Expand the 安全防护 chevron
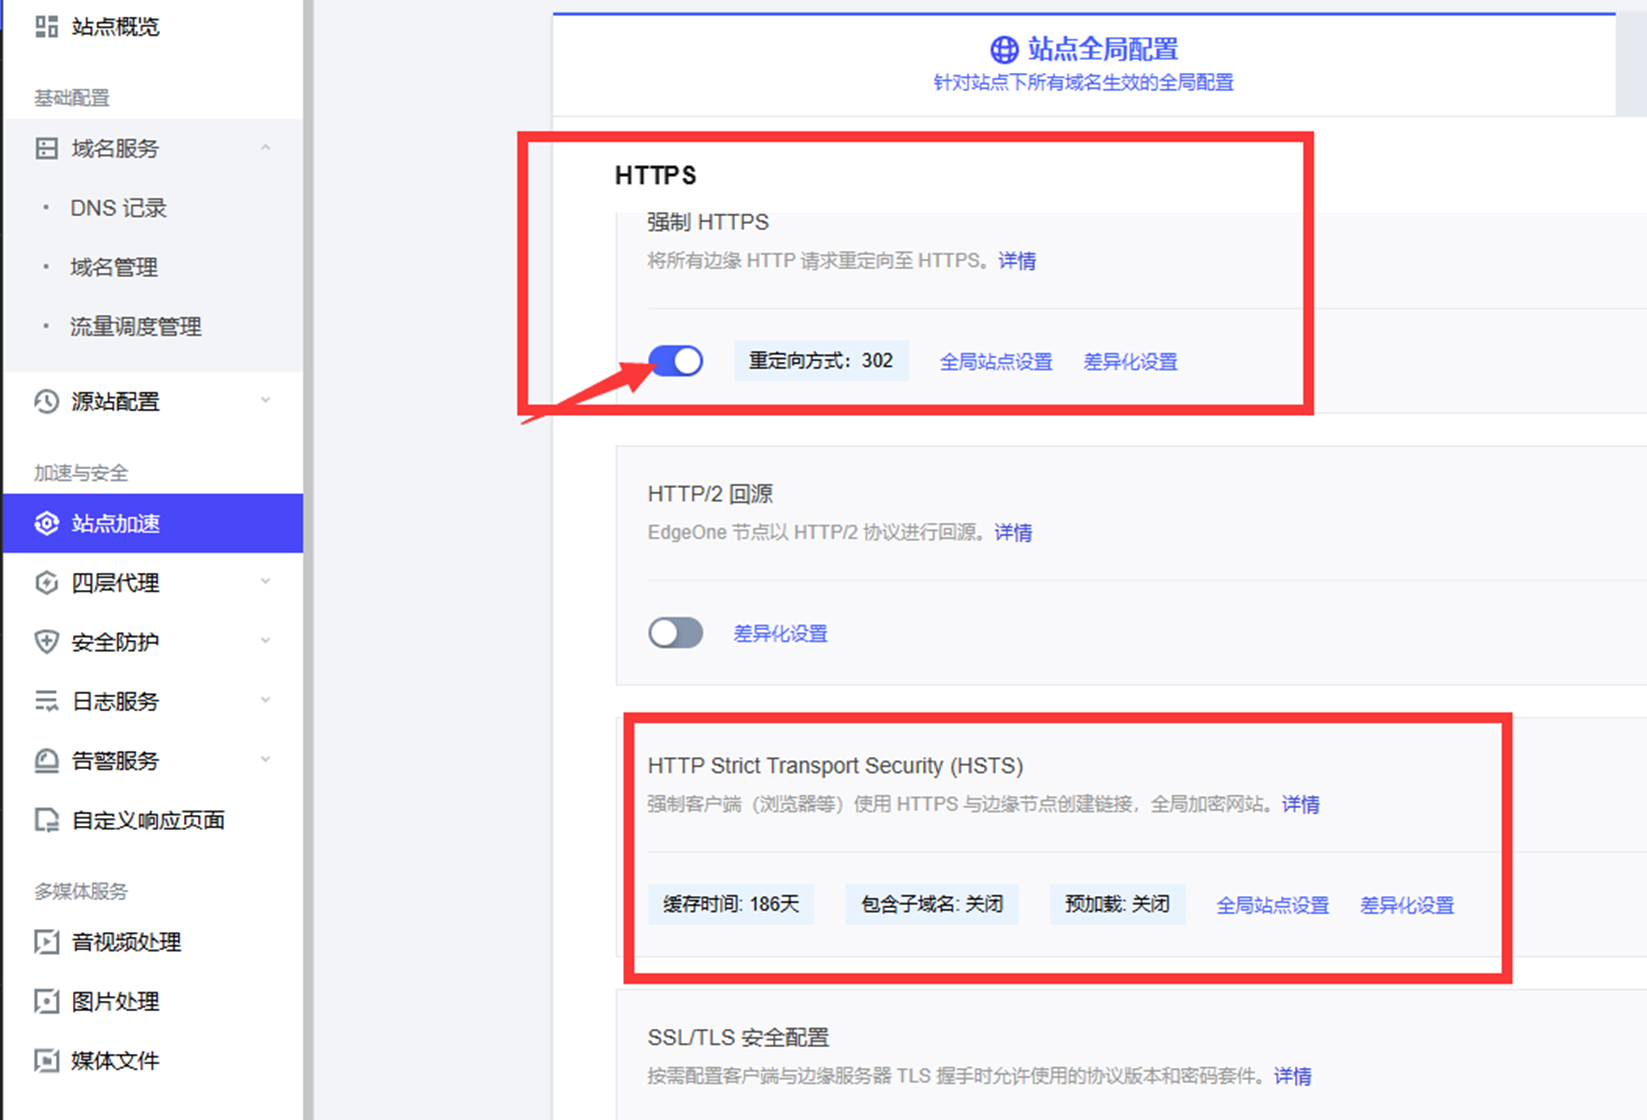This screenshot has height=1120, width=1647. (x=265, y=641)
